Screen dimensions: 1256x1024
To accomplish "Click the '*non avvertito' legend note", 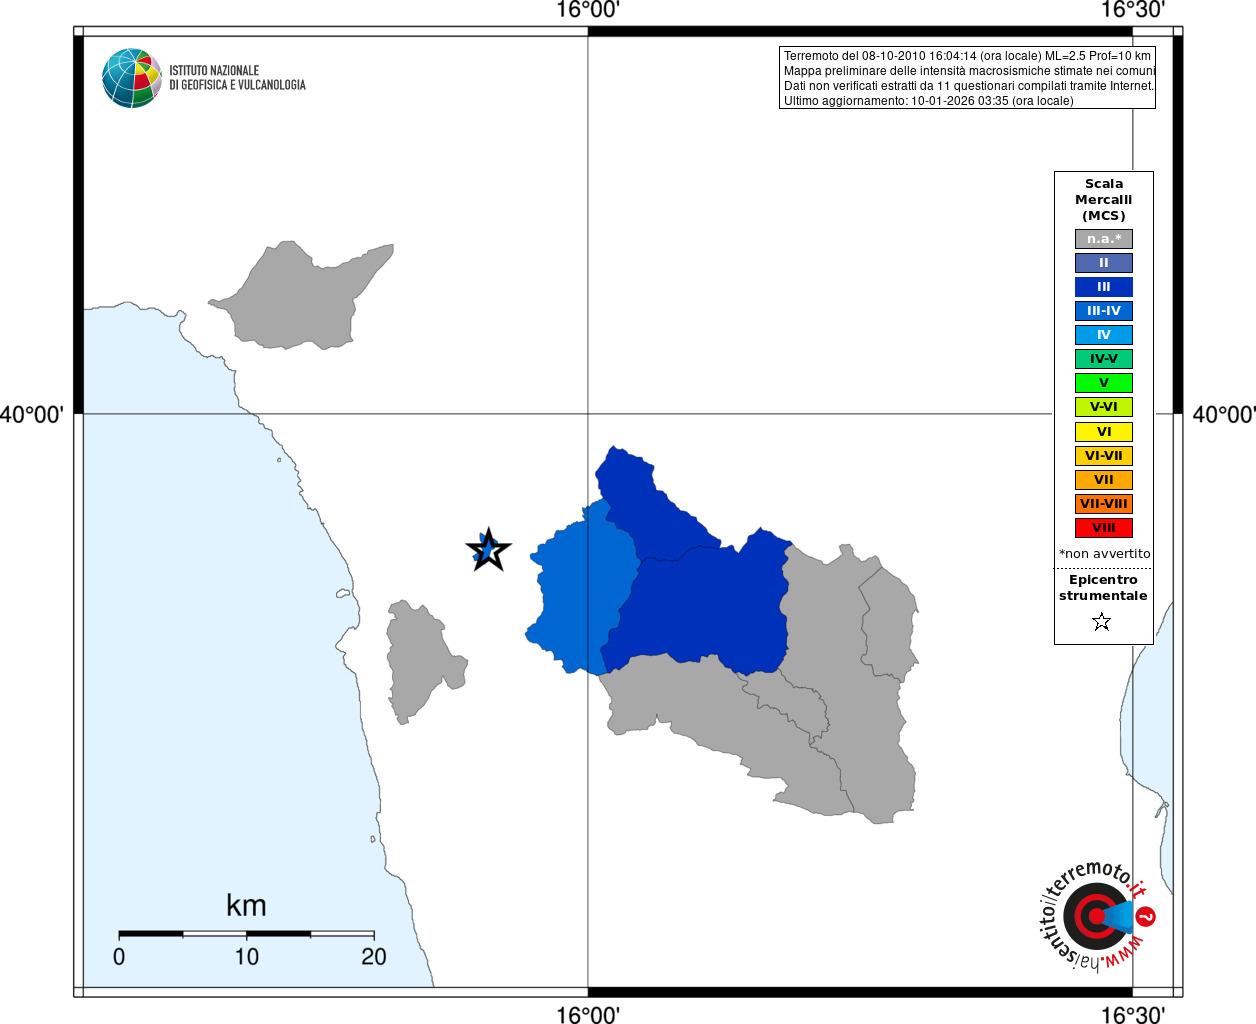I will pos(1104,554).
